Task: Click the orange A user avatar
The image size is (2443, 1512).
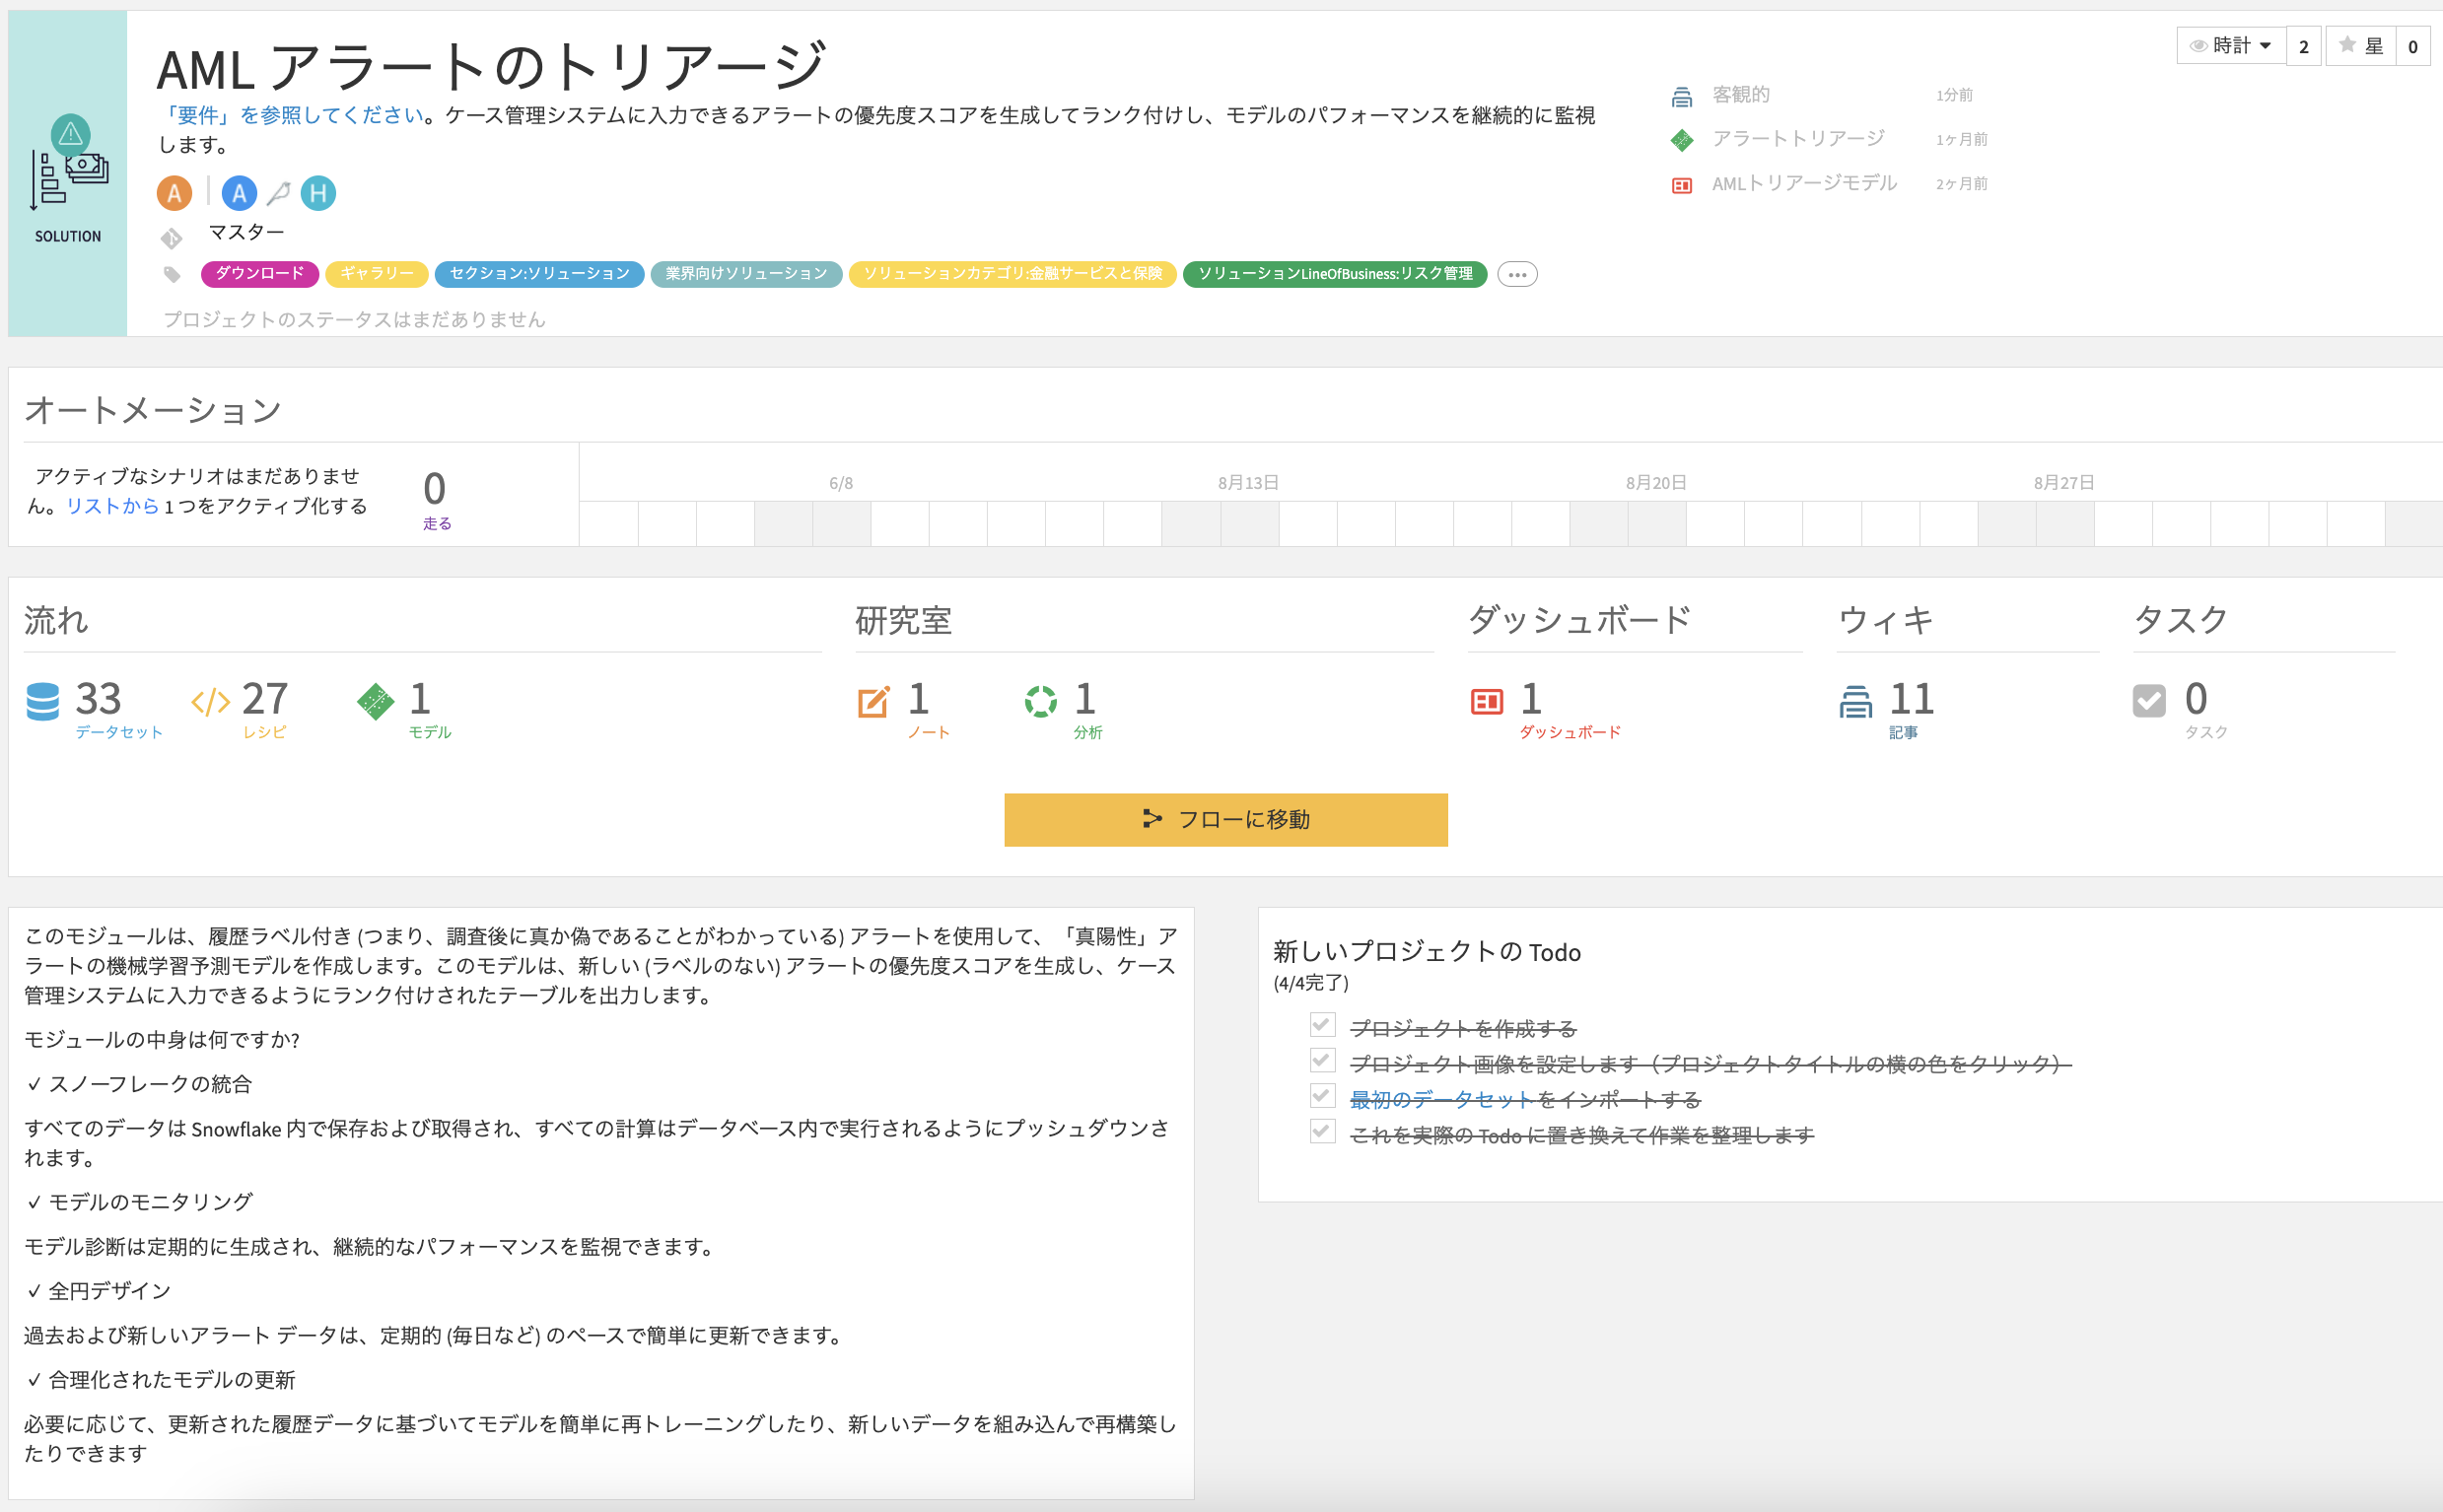Action: (x=174, y=193)
